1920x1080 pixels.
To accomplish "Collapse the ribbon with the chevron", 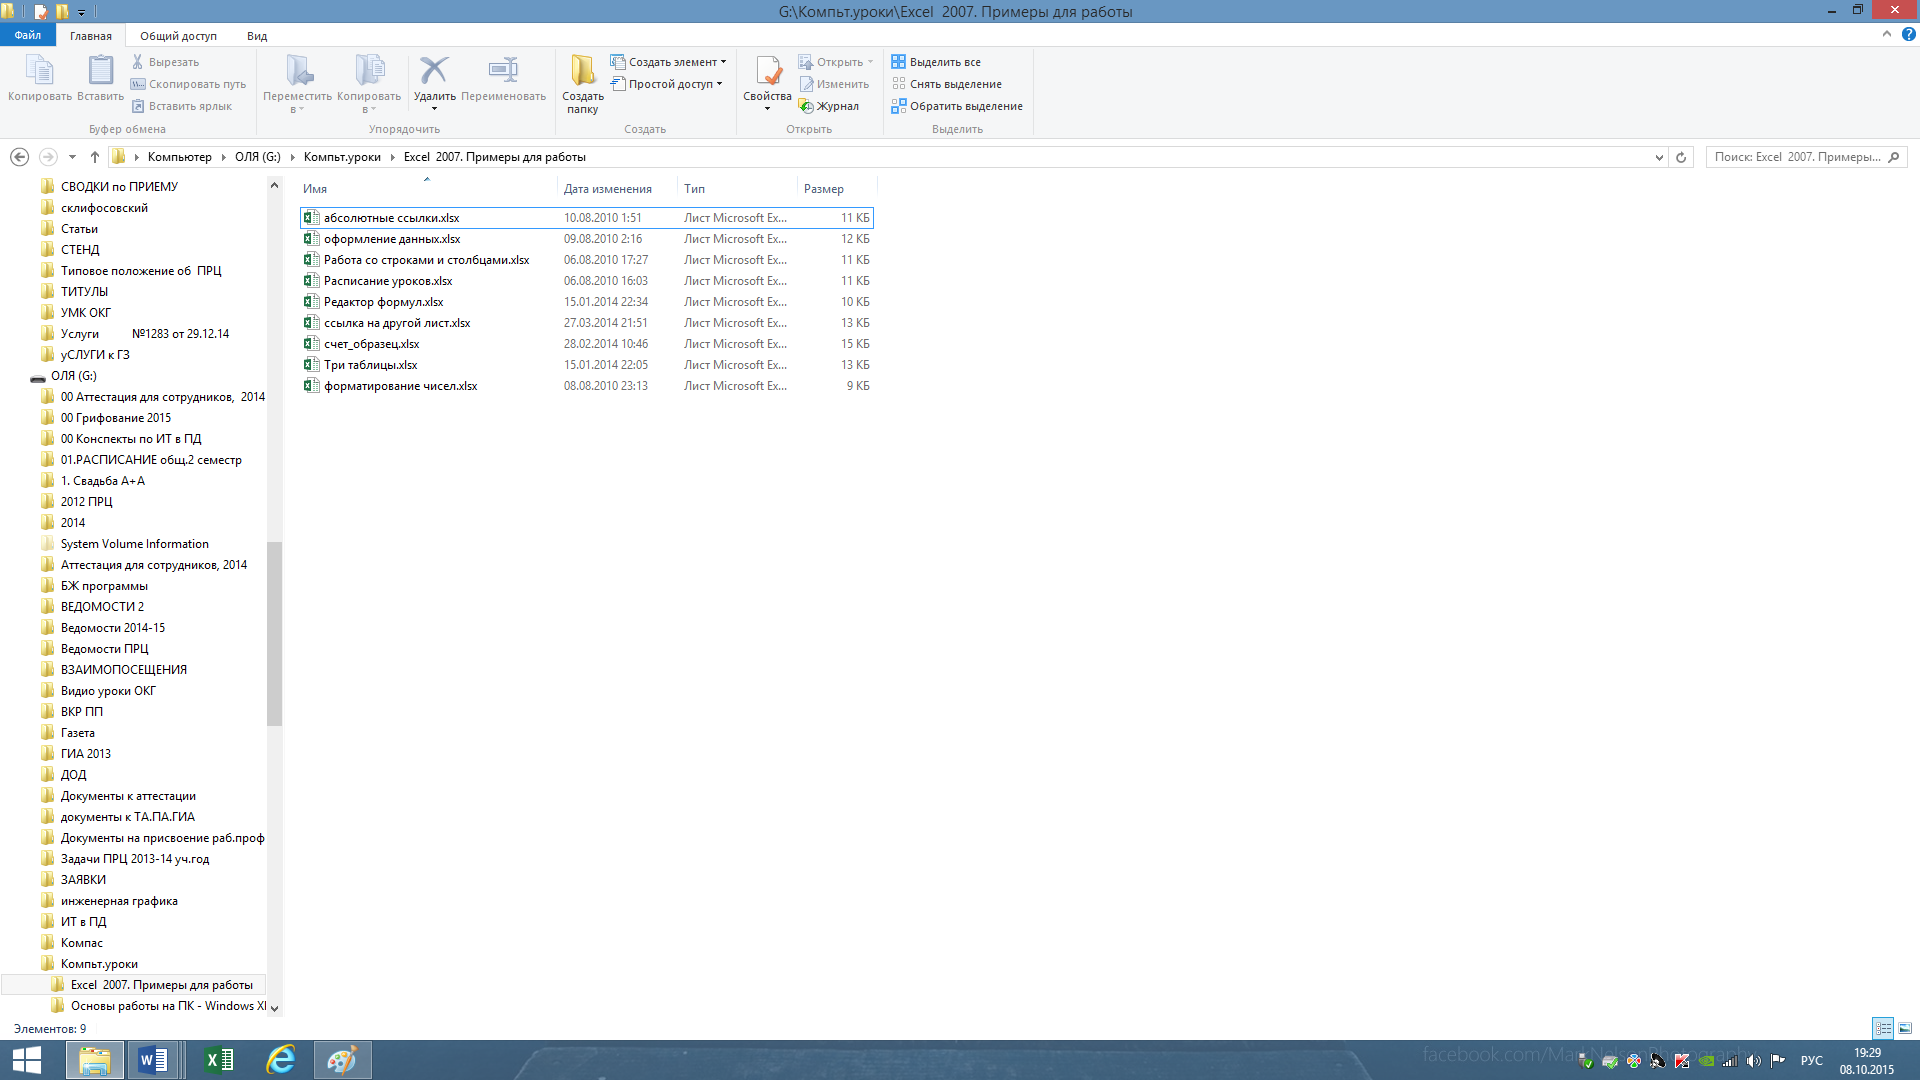I will click(x=1887, y=34).
